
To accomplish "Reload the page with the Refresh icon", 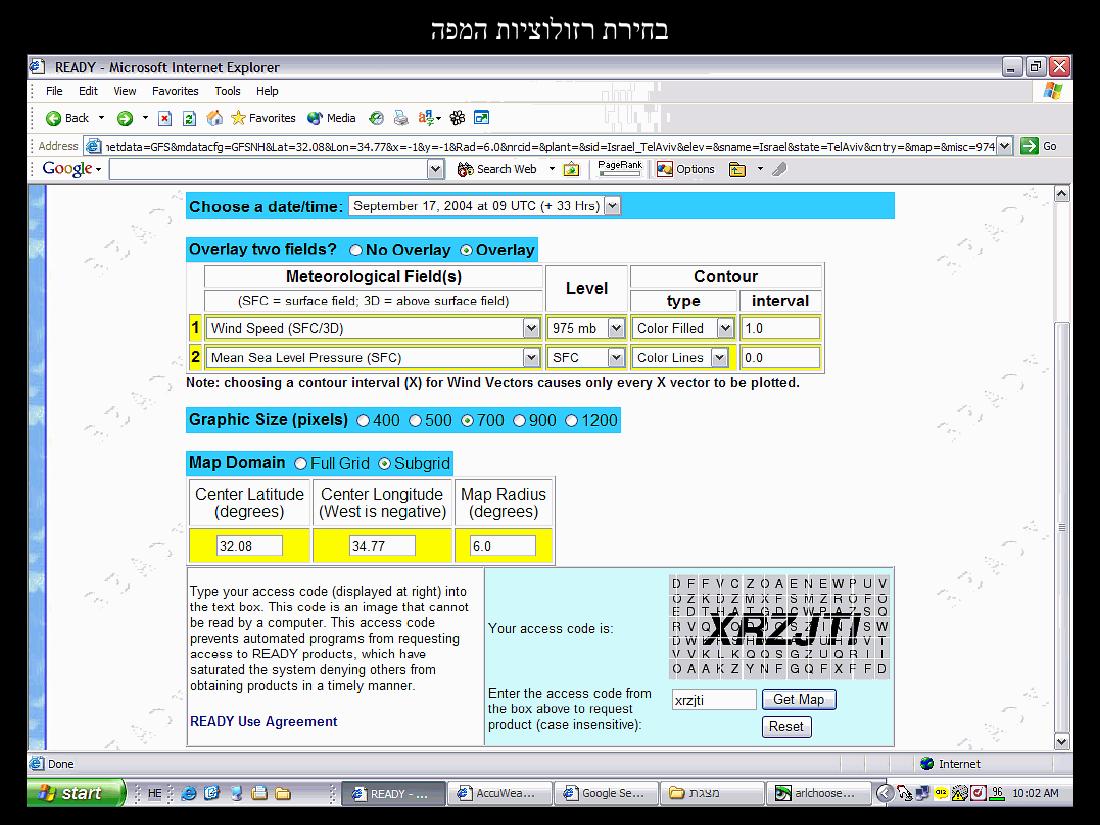I will tap(189, 119).
